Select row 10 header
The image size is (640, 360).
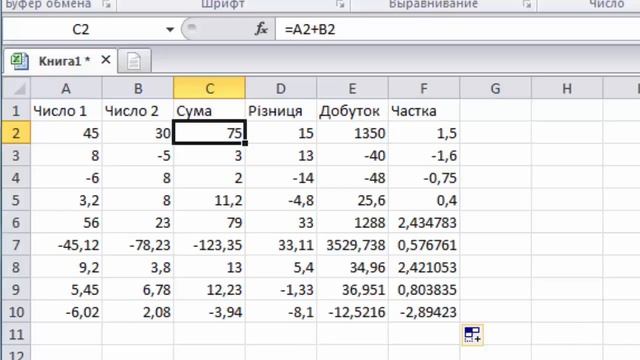[16, 312]
